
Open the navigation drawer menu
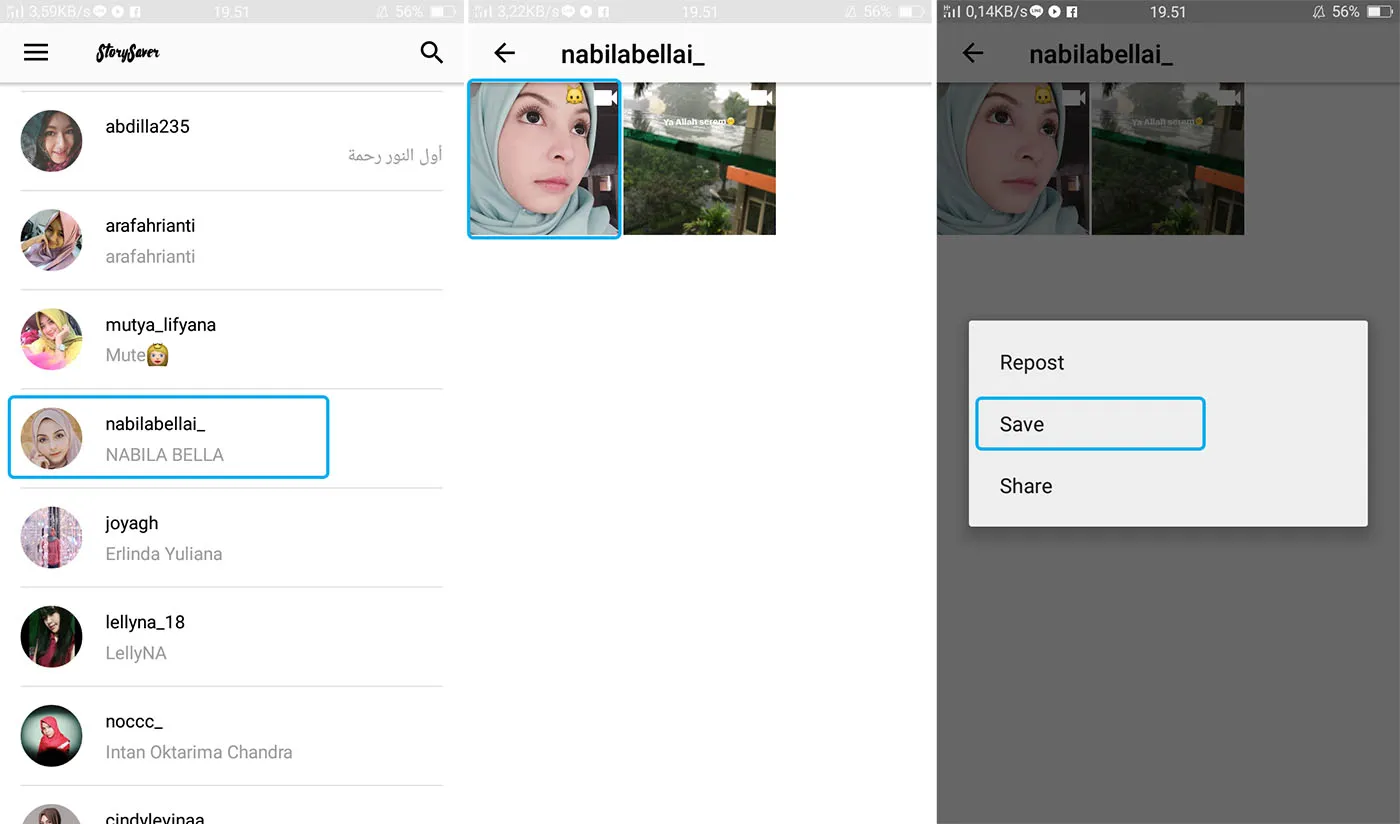click(x=36, y=53)
